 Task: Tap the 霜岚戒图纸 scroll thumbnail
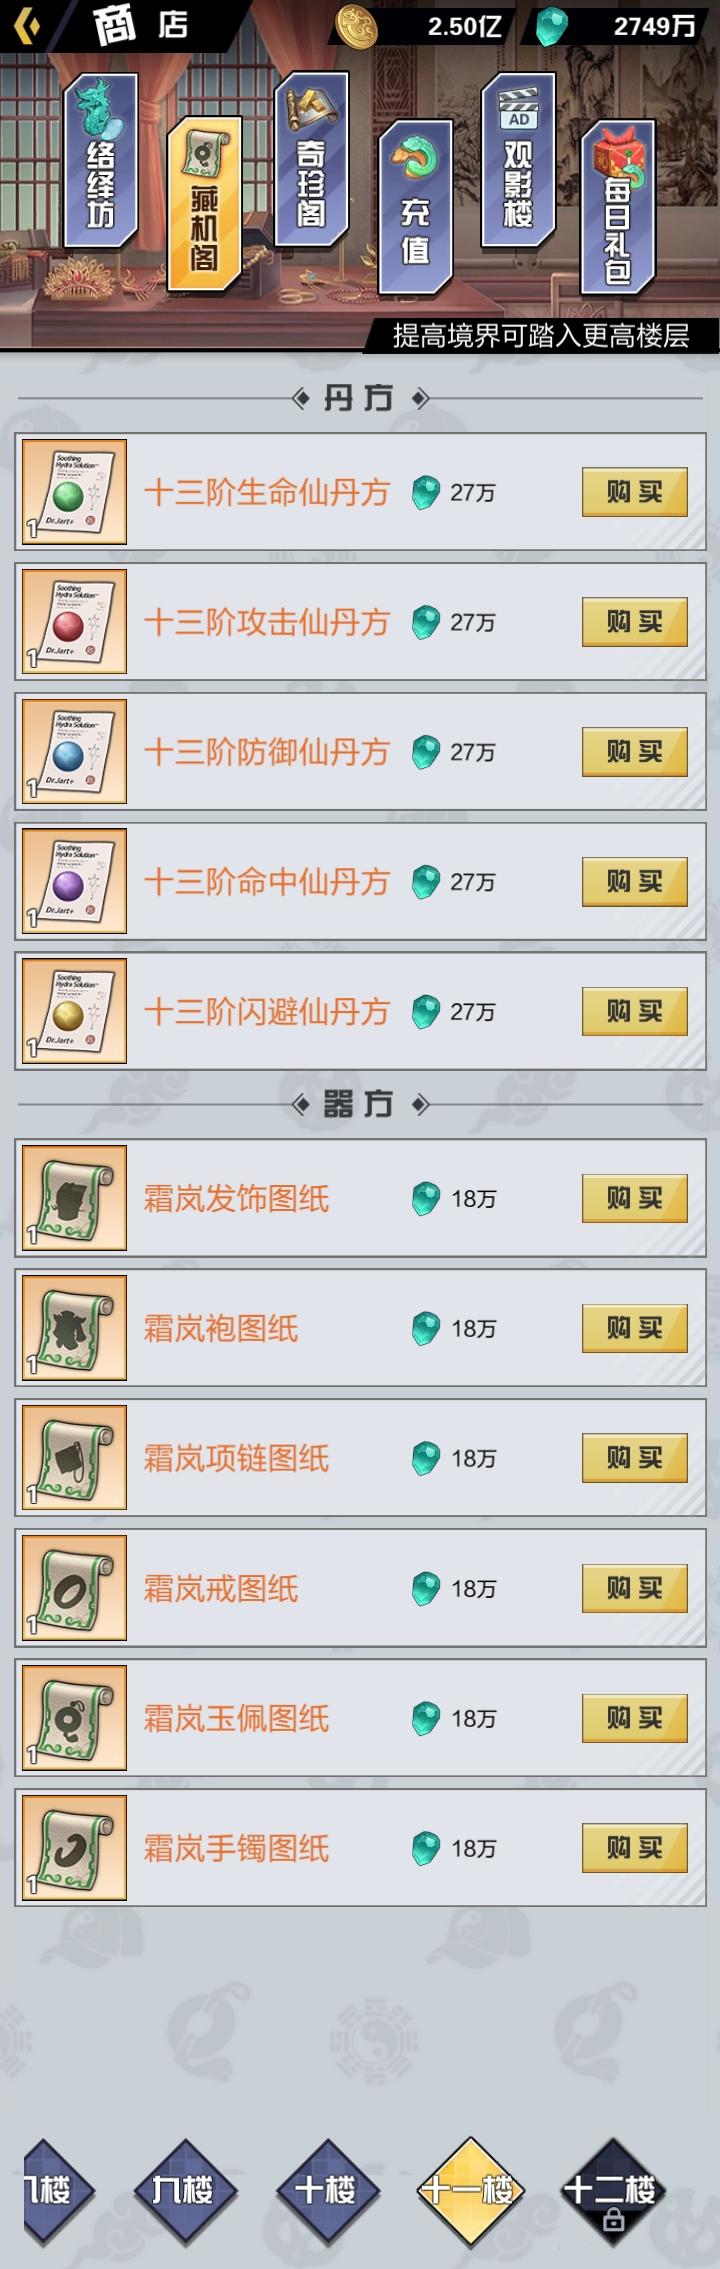pyautogui.click(x=74, y=1587)
